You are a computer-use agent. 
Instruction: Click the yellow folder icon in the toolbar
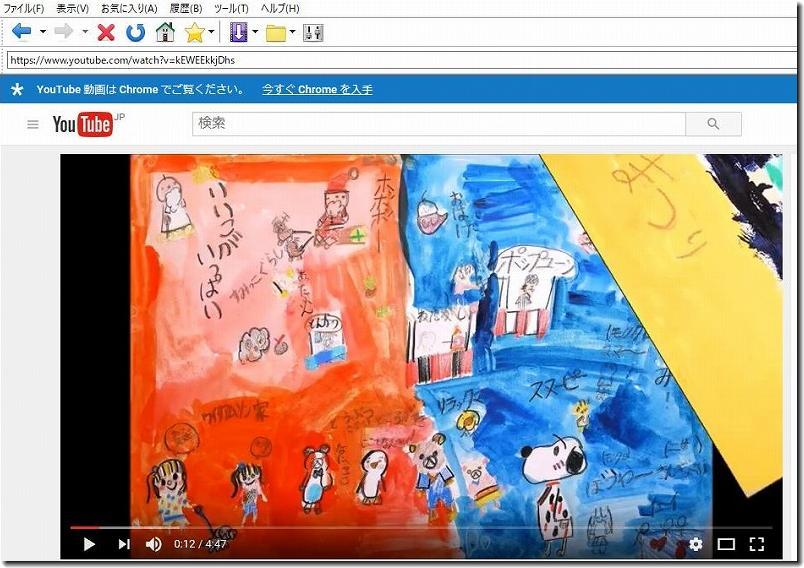276,33
